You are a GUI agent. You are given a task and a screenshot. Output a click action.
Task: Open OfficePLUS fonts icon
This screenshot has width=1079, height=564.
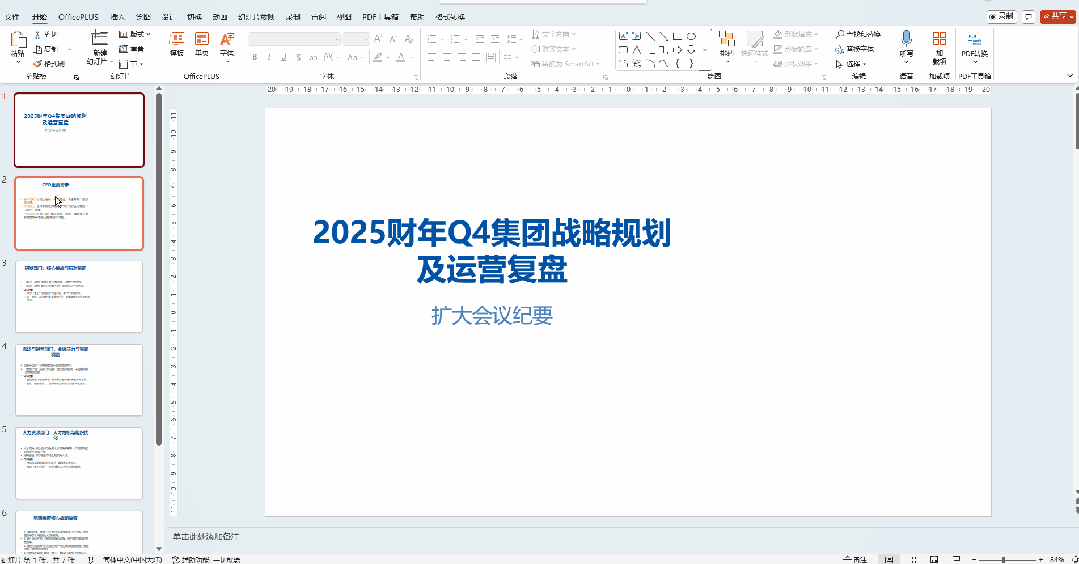(x=226, y=39)
